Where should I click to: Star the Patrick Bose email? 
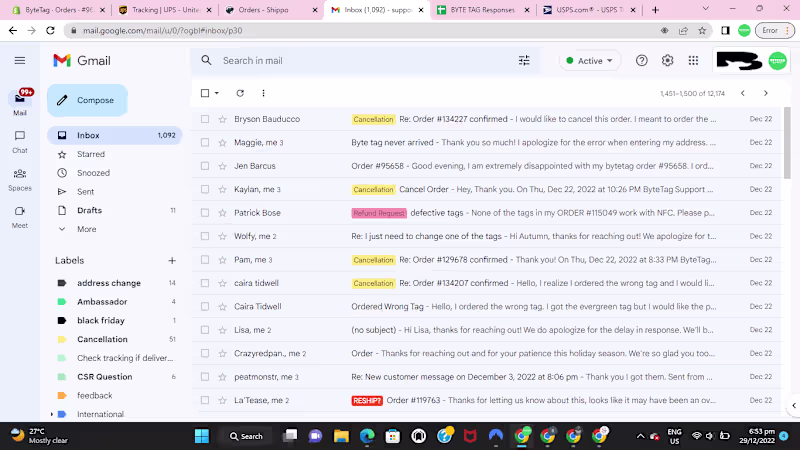tap(222, 213)
